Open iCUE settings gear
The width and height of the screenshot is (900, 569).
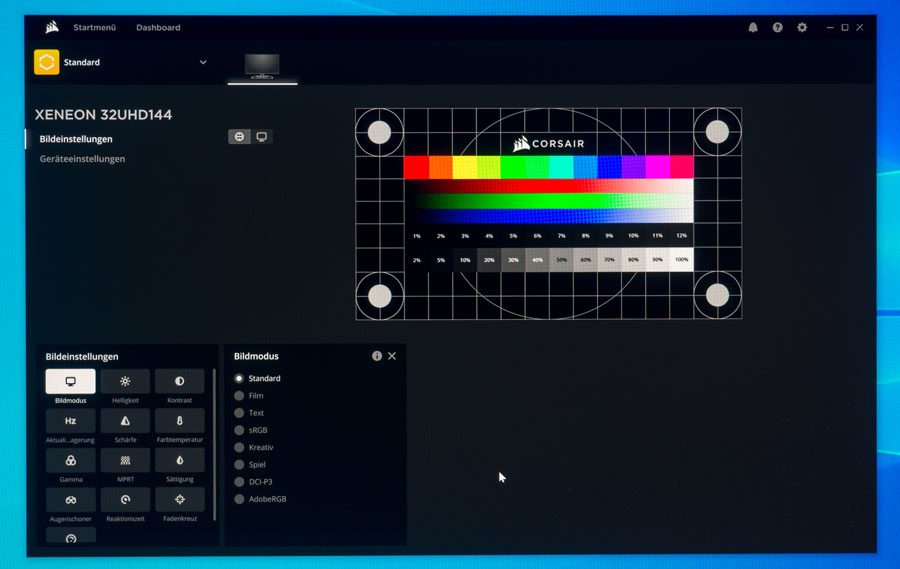click(x=802, y=28)
